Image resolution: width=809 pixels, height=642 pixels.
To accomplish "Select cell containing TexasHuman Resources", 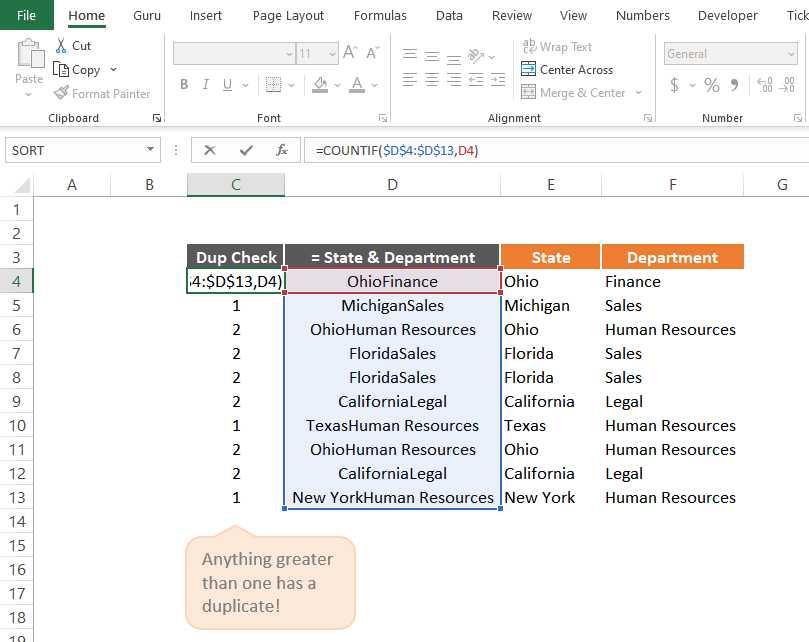I will point(392,426).
